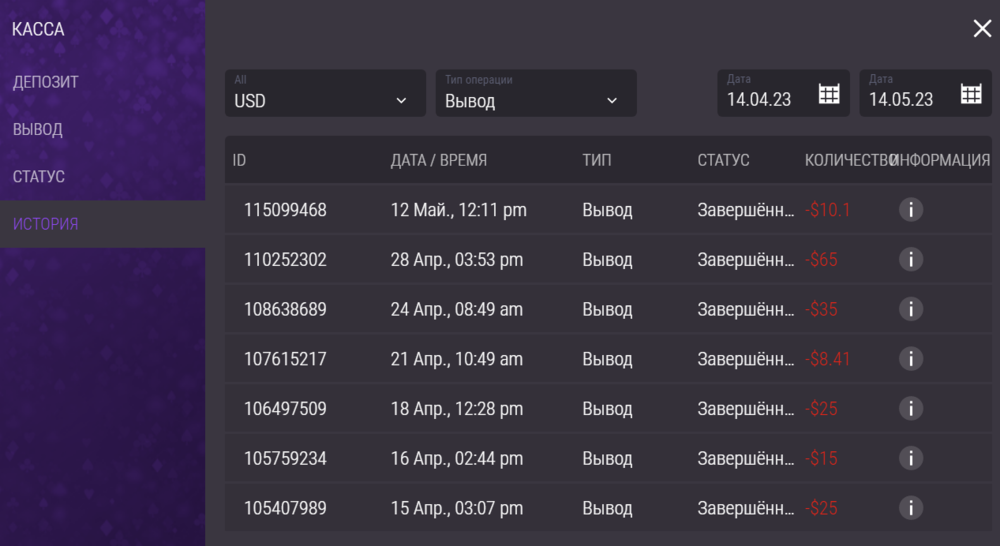Click status Завершённ... for transaction 110252302
Screen dimensions: 1000x546
click(746, 260)
